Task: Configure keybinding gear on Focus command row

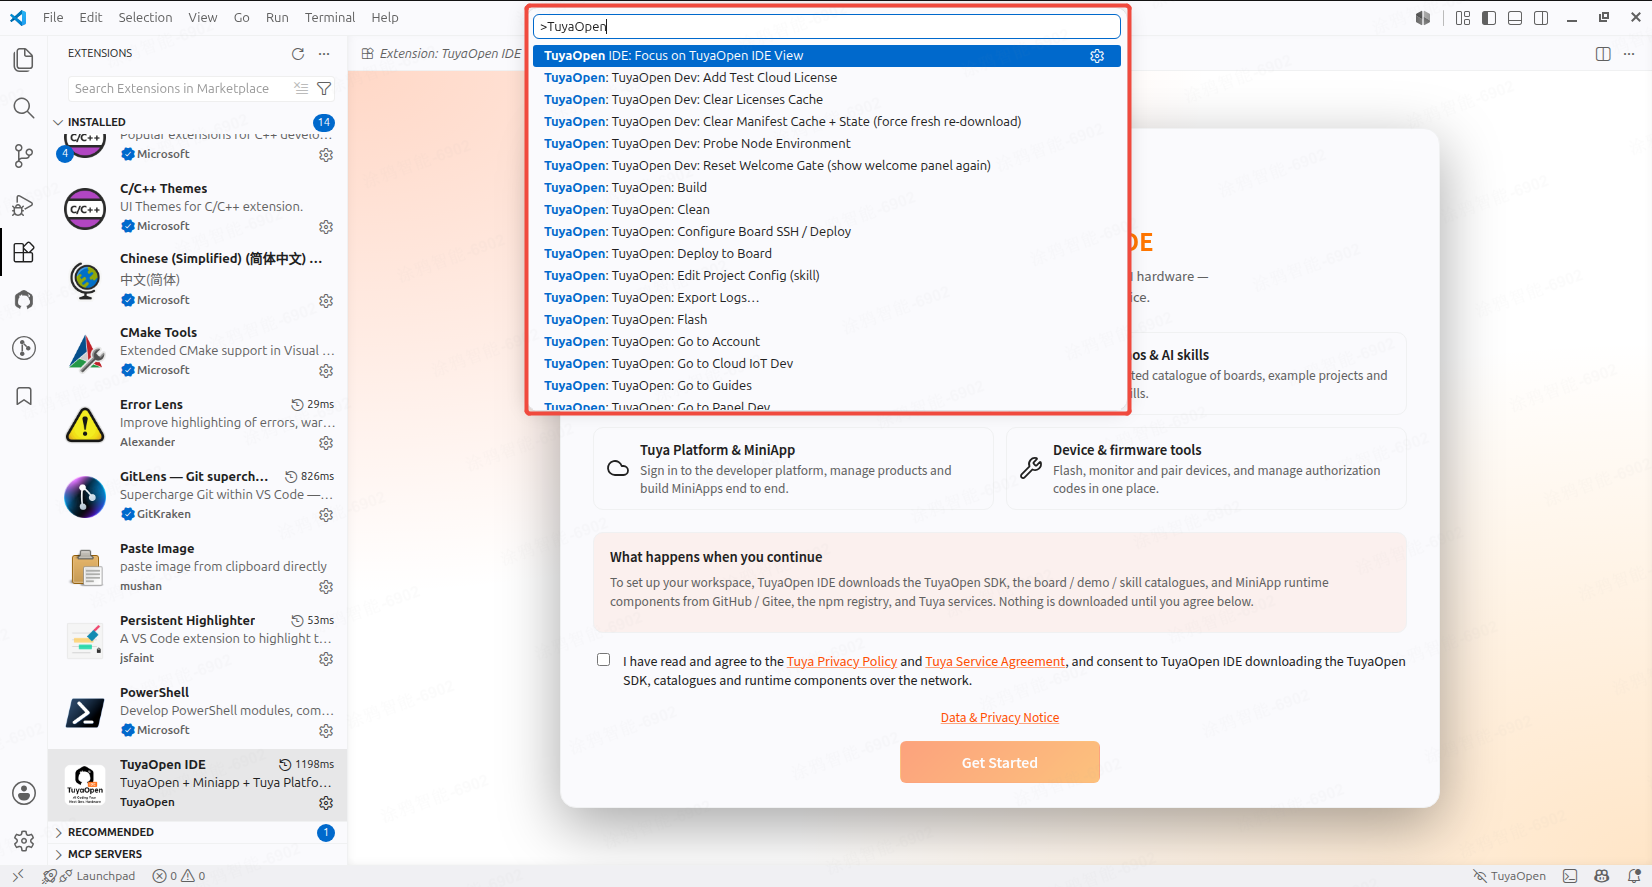Action: (x=1097, y=56)
